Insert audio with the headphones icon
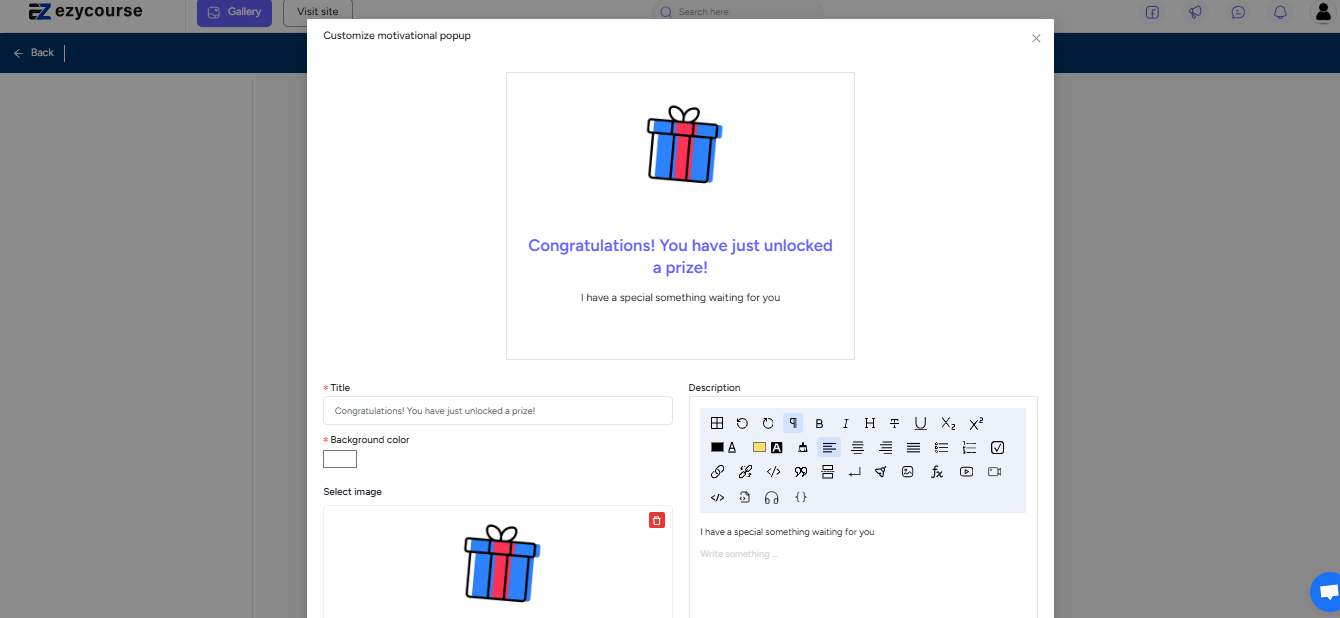The height and width of the screenshot is (618, 1340). (x=771, y=497)
